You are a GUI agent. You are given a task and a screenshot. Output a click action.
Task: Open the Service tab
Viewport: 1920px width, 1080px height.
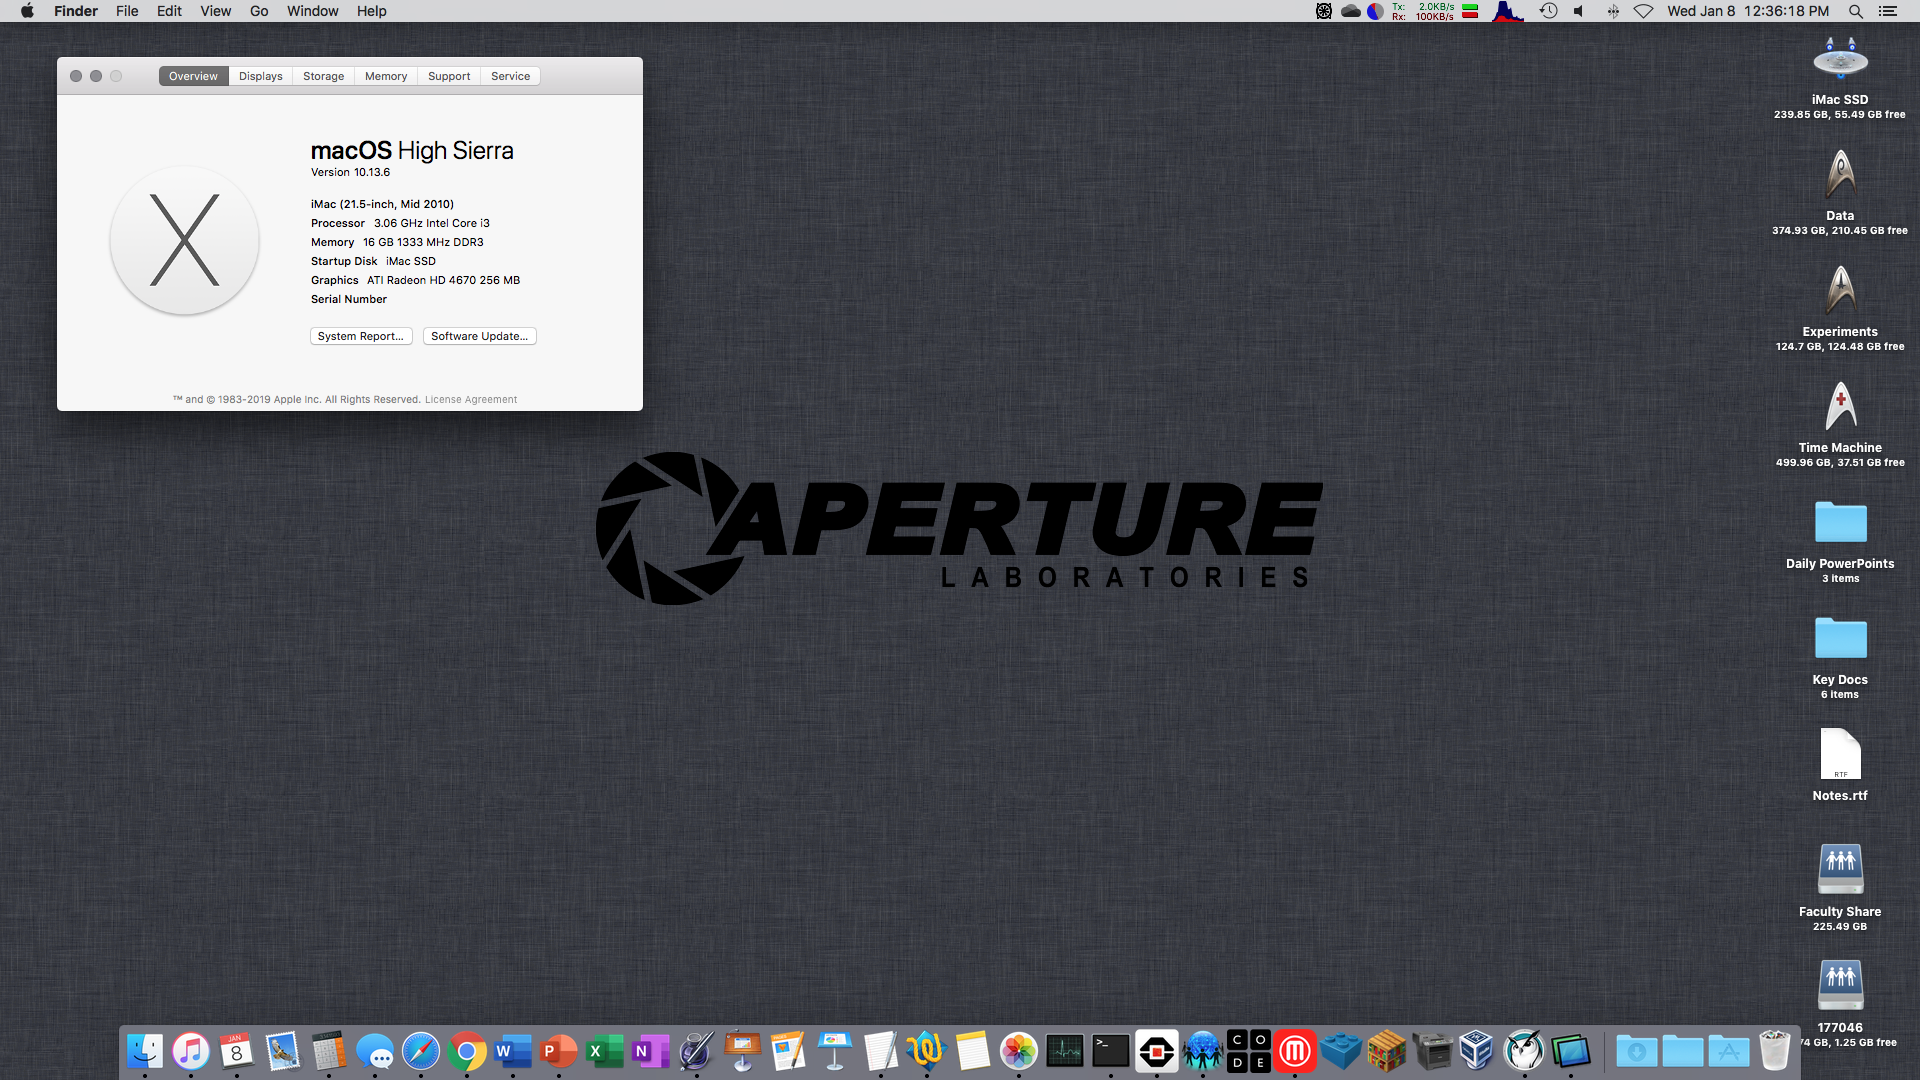tap(510, 76)
